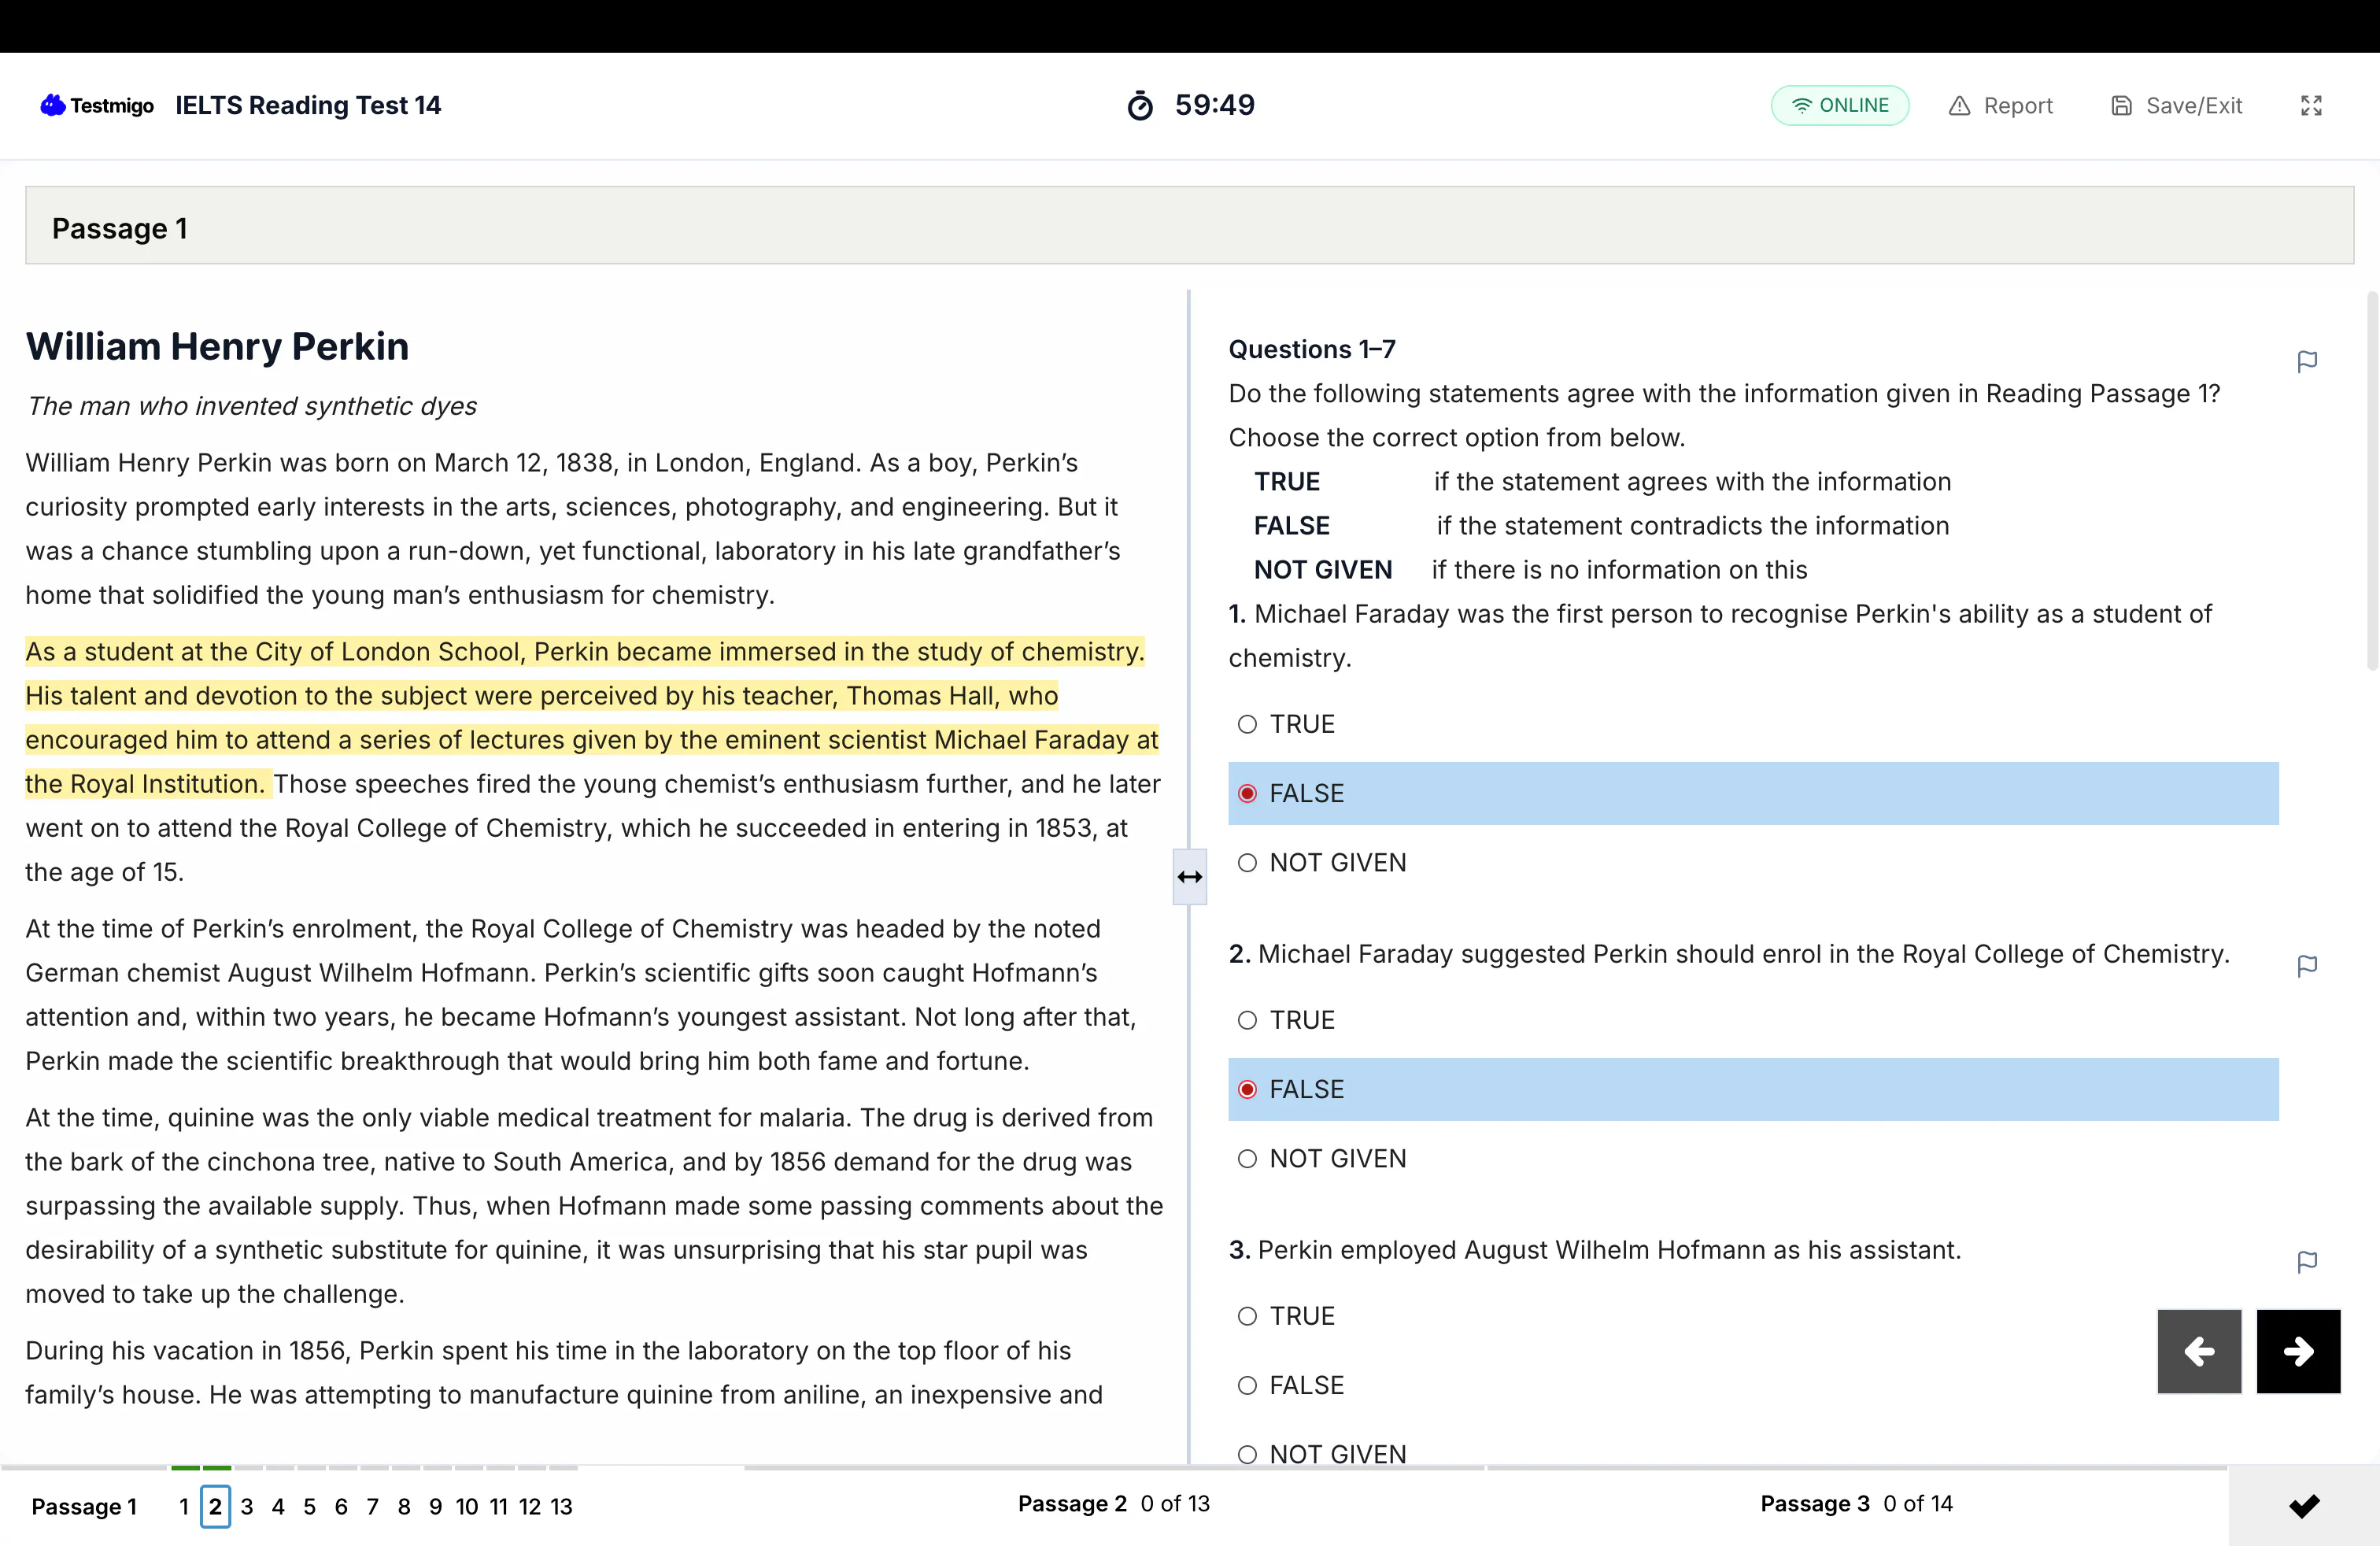Jump to question 10 in navigator

467,1506
